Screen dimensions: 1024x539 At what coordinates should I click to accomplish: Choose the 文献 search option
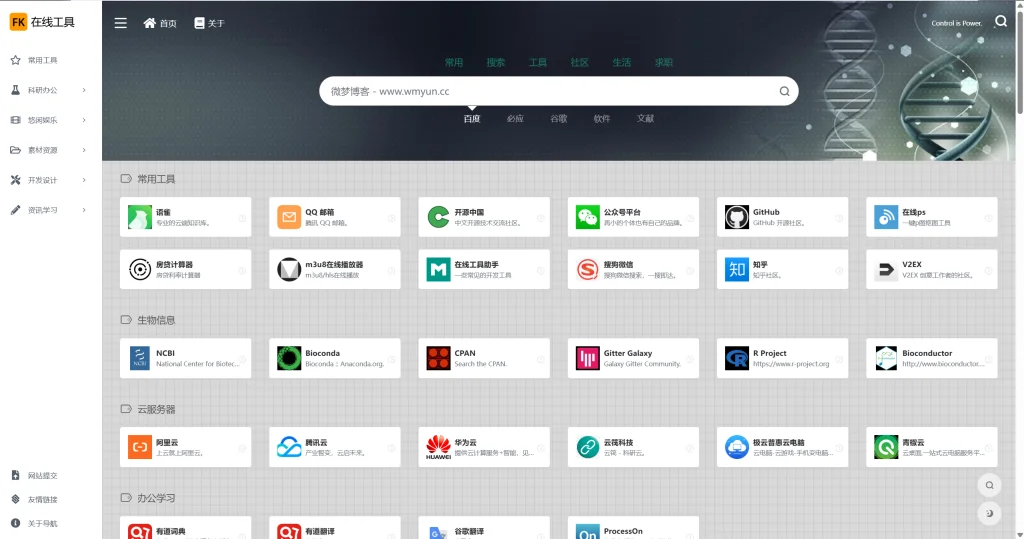point(645,119)
